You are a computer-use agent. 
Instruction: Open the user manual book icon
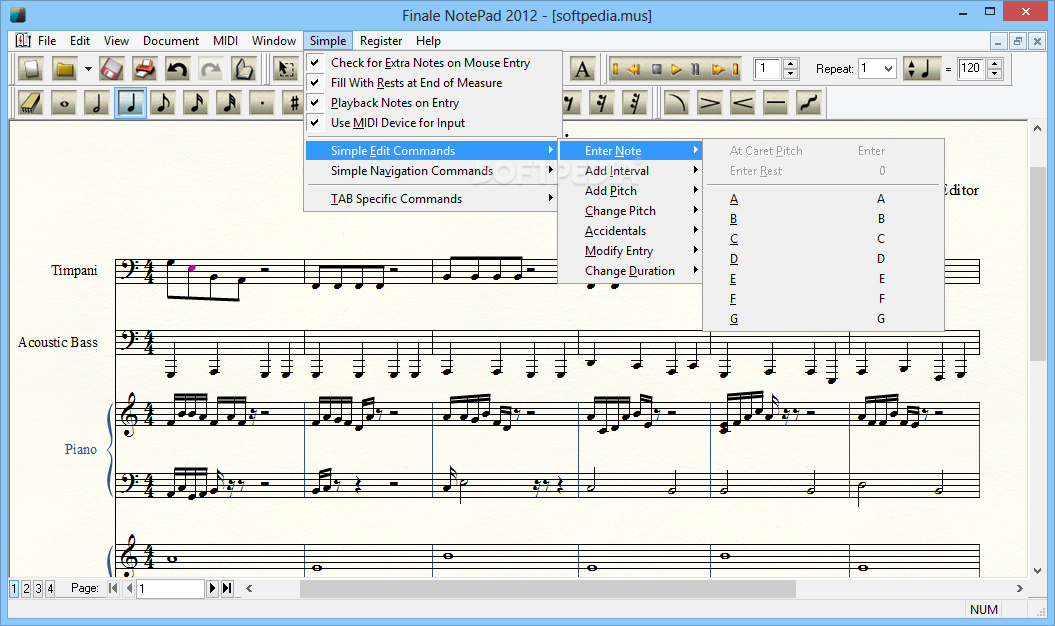pos(243,69)
